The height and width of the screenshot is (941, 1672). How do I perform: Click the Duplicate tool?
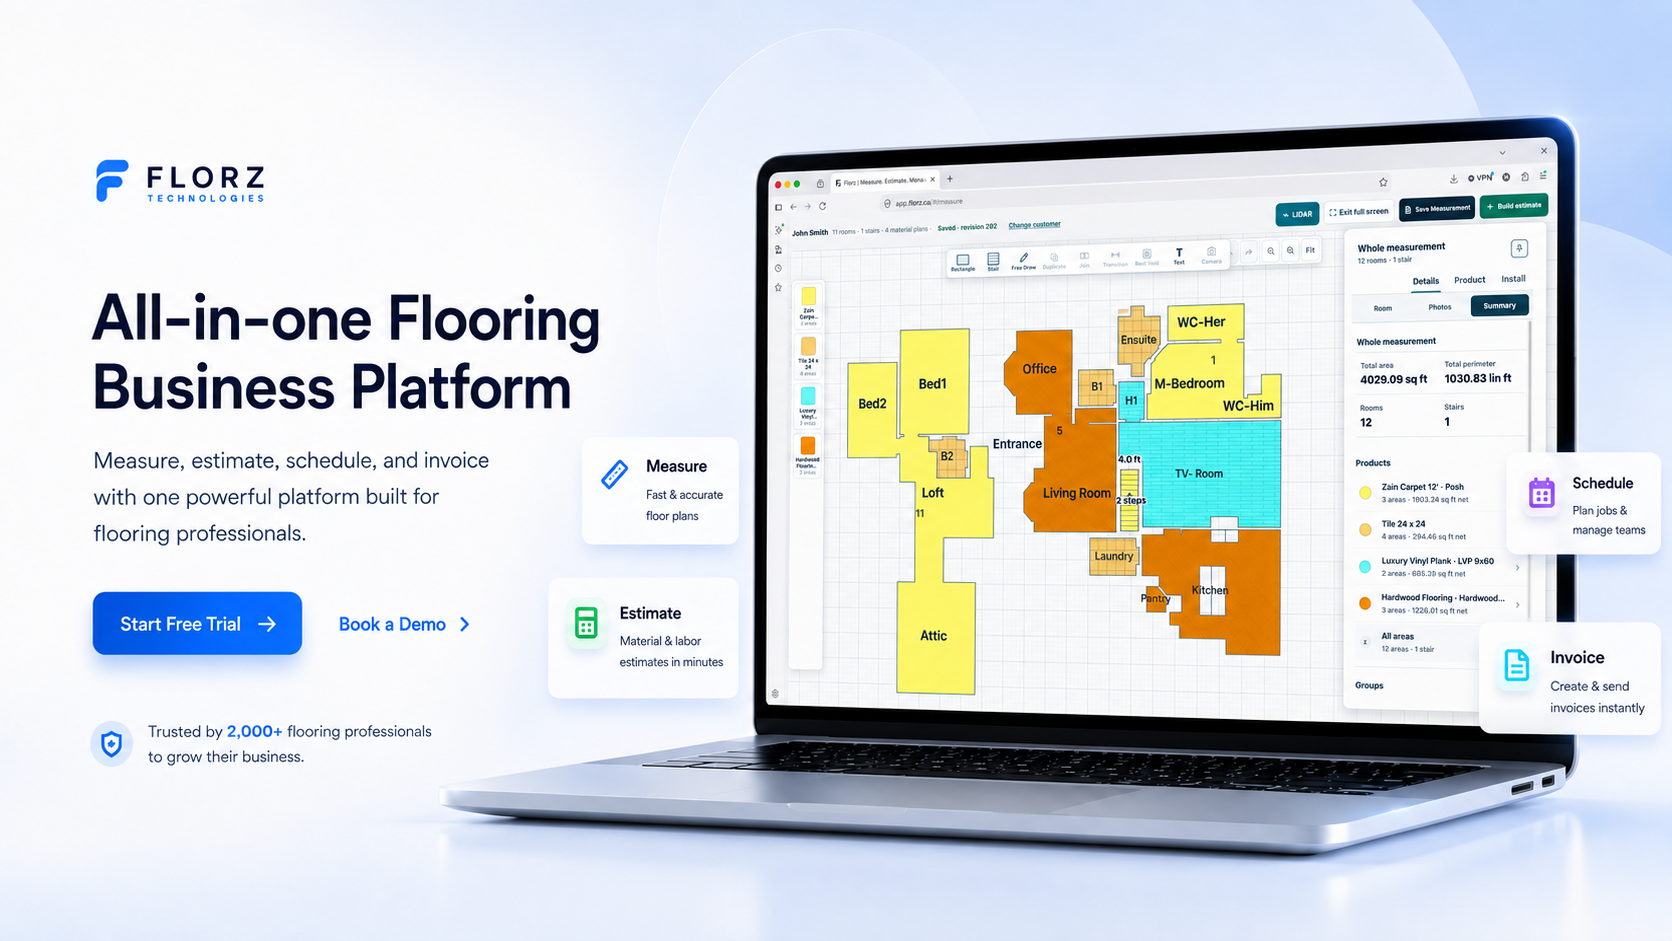(x=1054, y=260)
